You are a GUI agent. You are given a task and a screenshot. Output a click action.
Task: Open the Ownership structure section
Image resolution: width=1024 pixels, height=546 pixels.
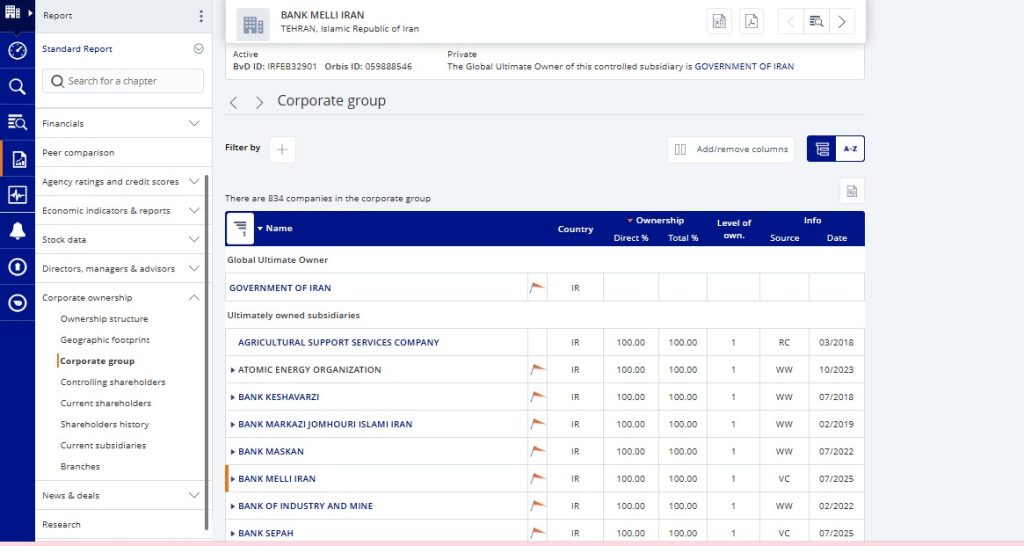pyautogui.click(x=104, y=319)
